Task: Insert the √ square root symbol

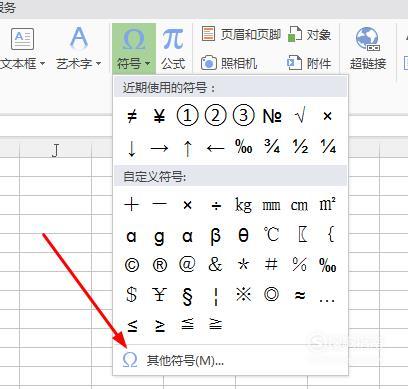Action: [x=300, y=116]
